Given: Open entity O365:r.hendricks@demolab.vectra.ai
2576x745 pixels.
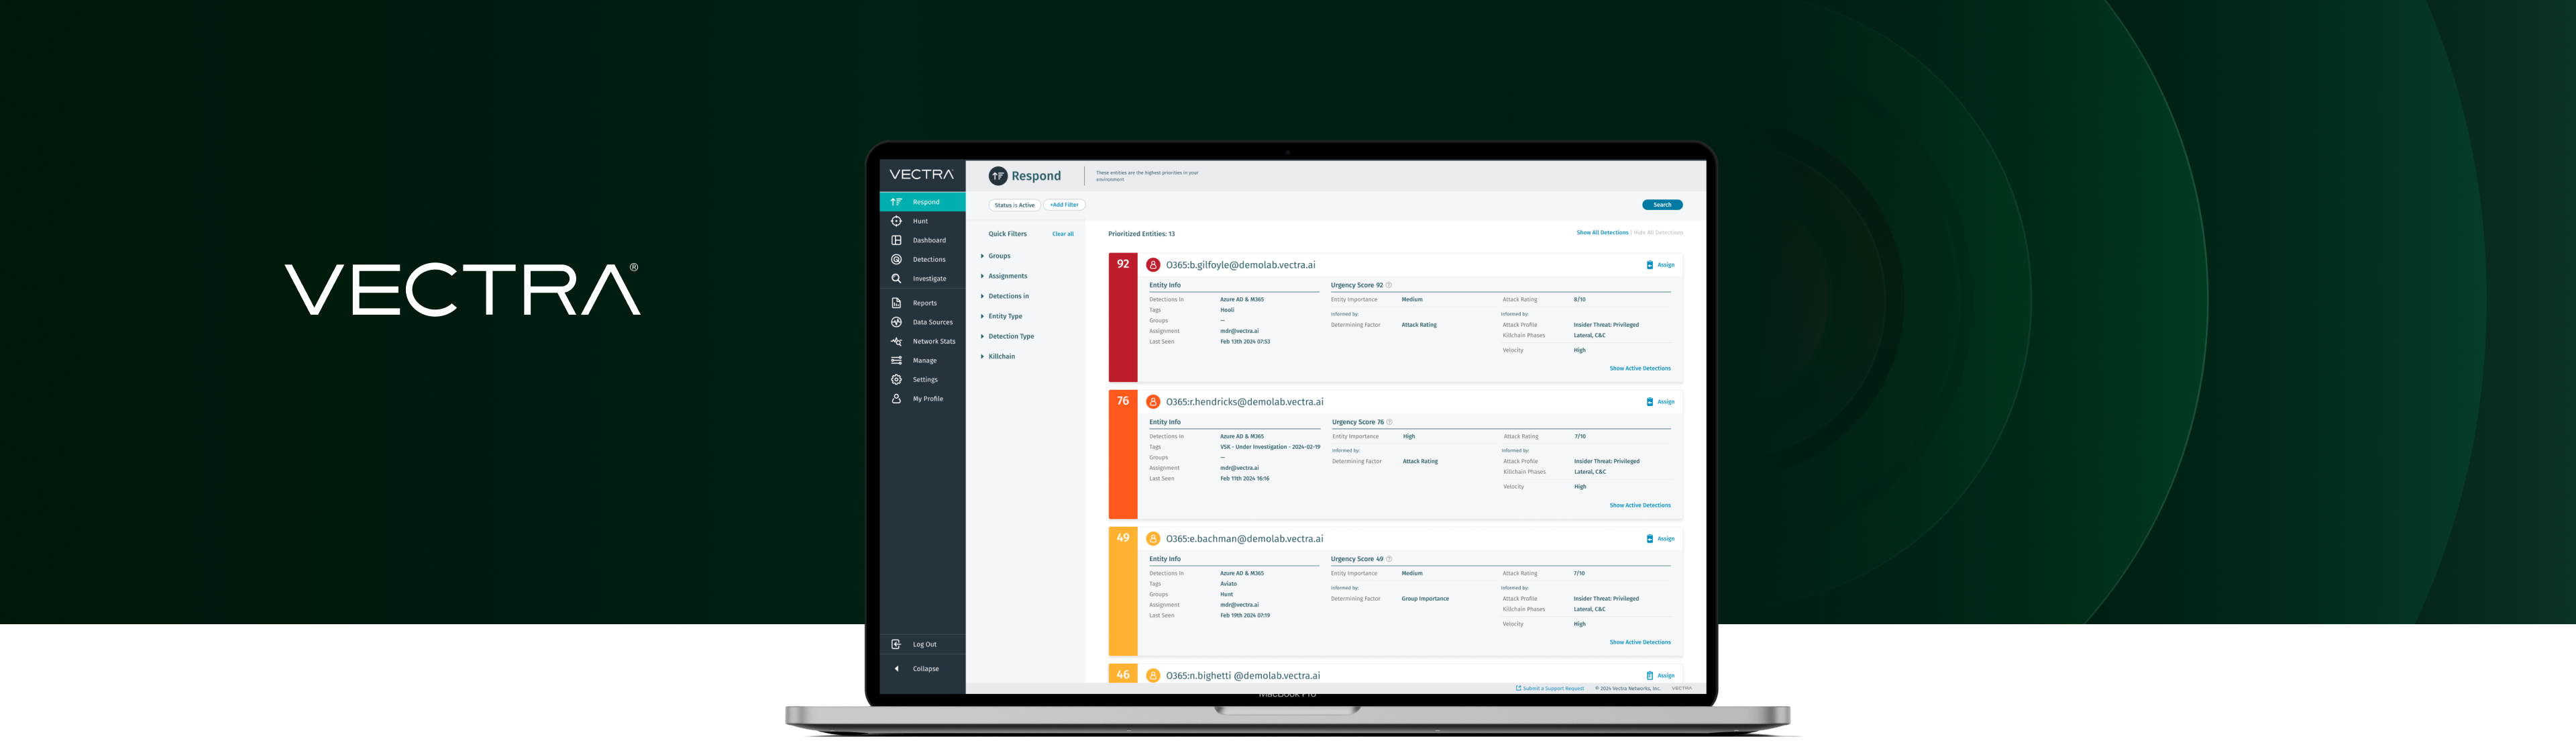Looking at the screenshot, I should [x=1244, y=402].
